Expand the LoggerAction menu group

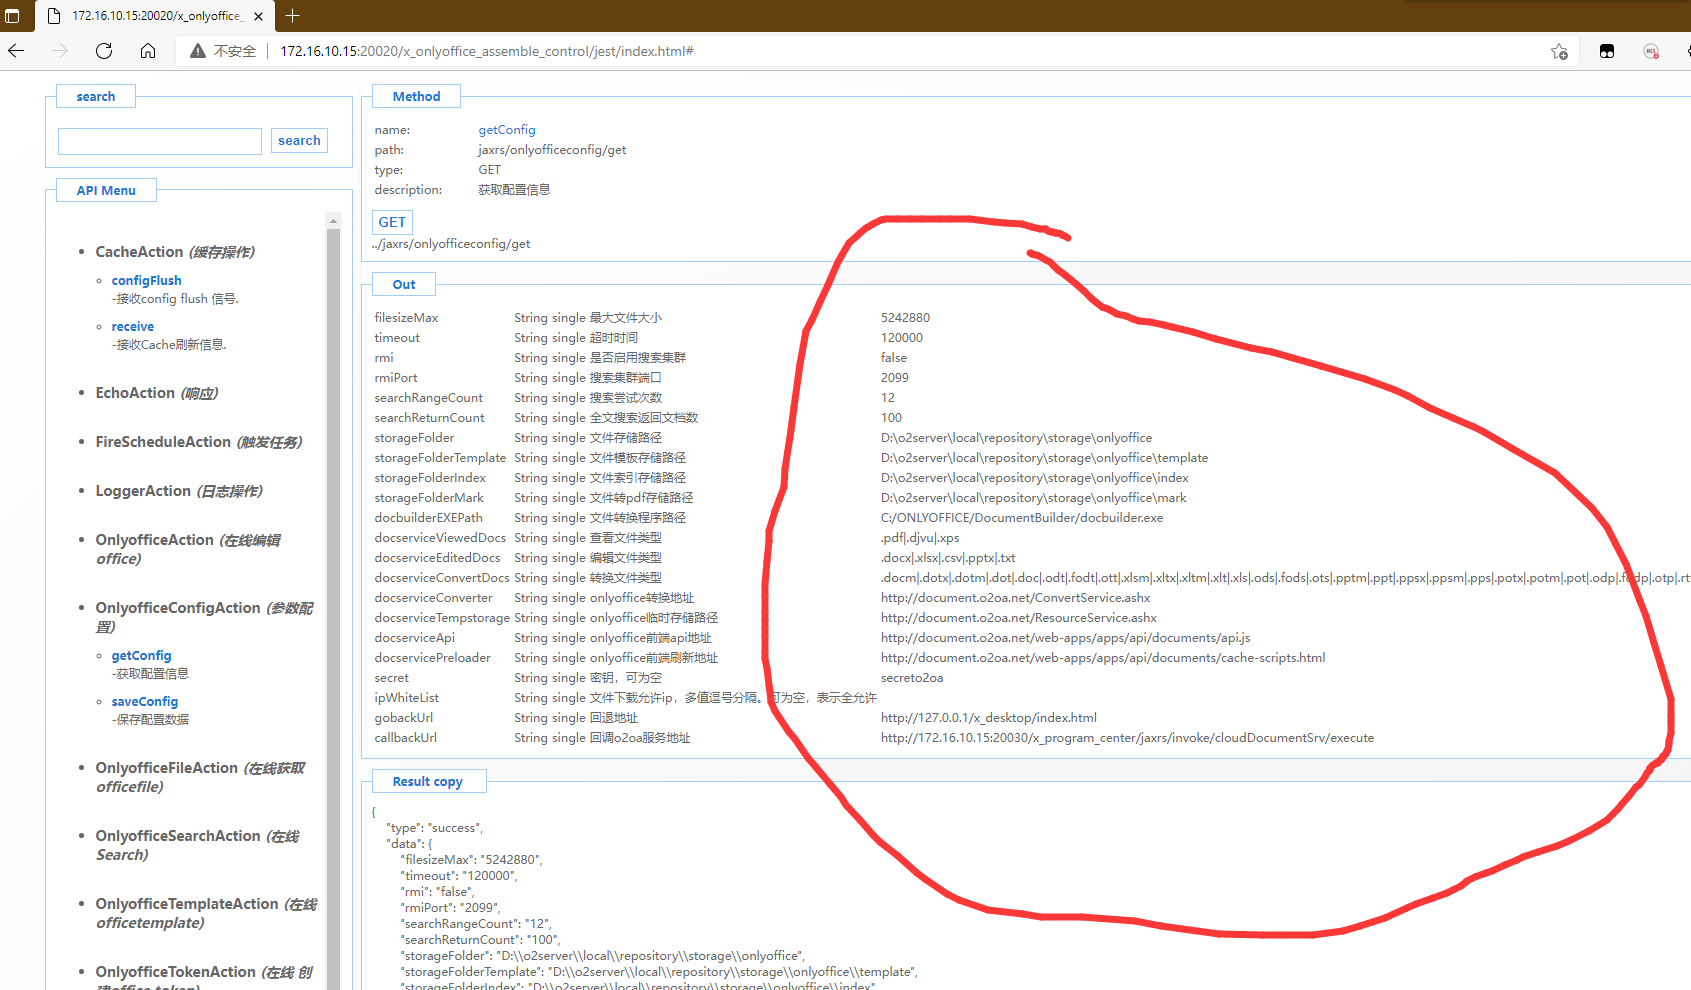click(143, 491)
